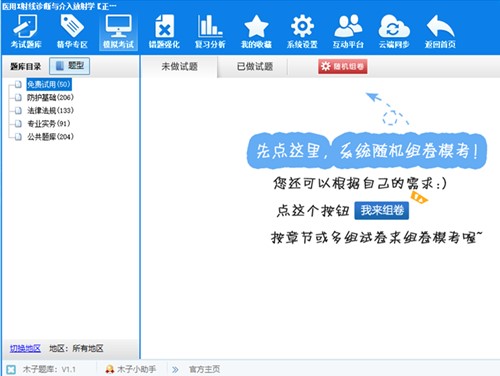The width and height of the screenshot is (500, 376).
Task: Select 法律法规(133) tree node
Action: [x=50, y=110]
